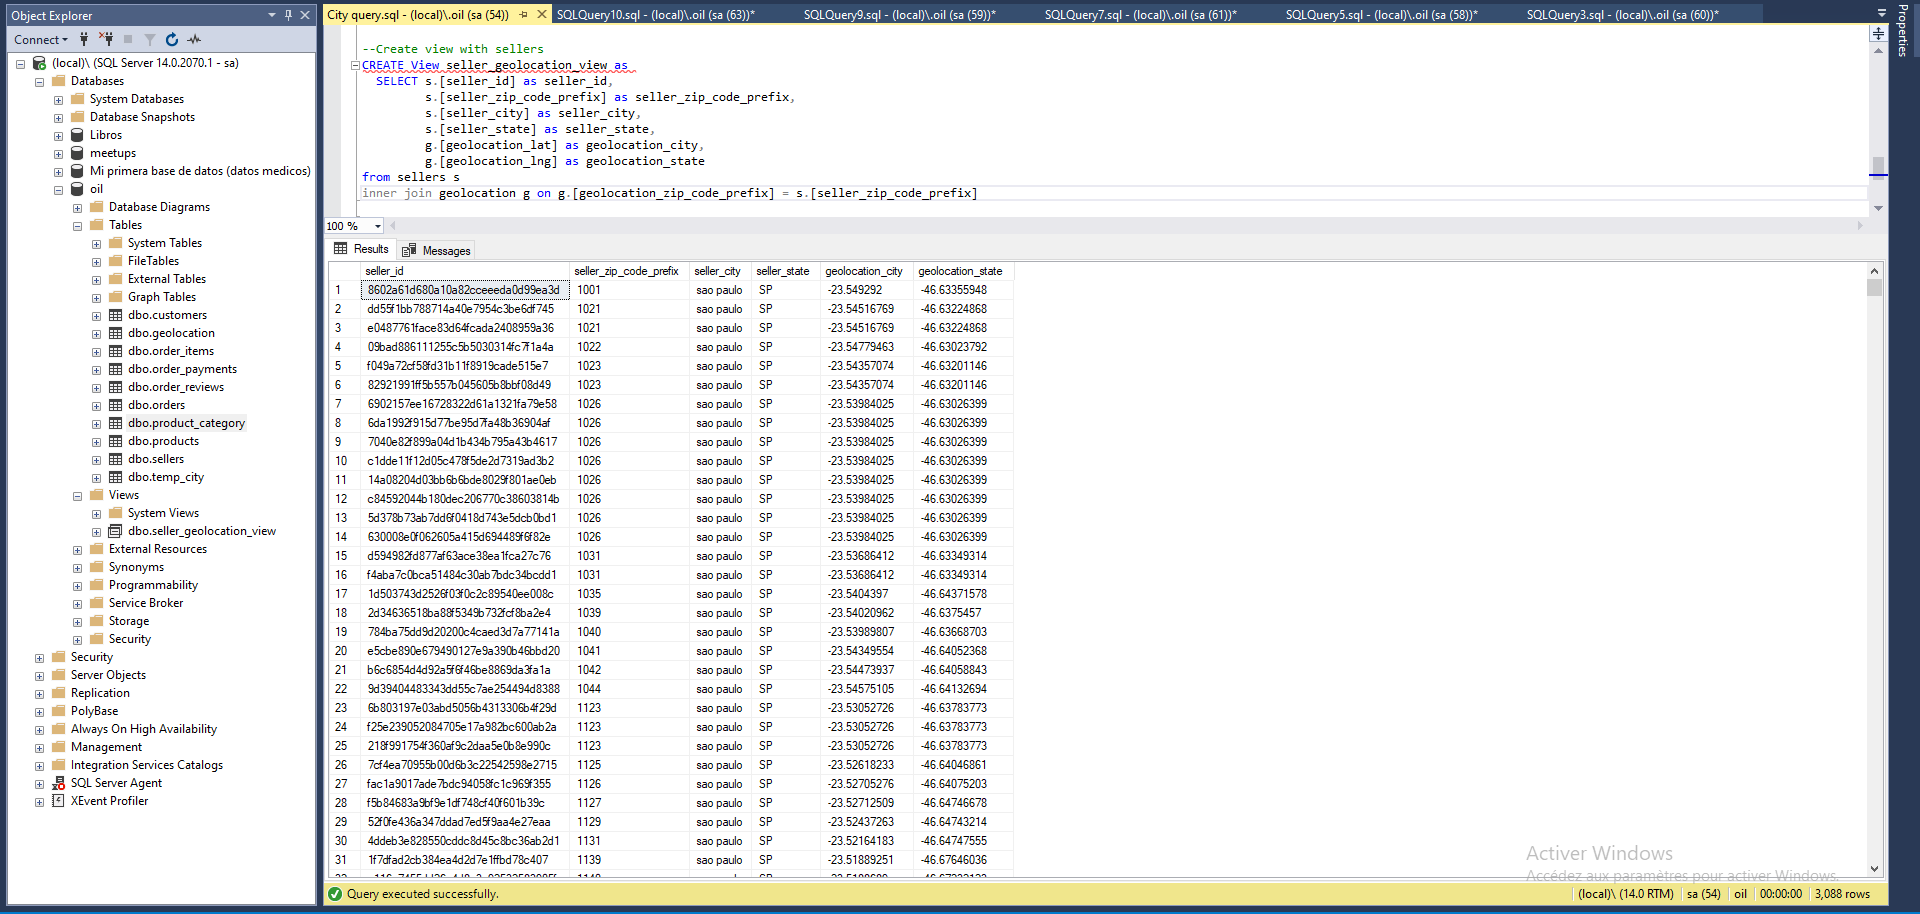Click the dbo.seller_geolocation_view view icon
The width and height of the screenshot is (1920, 914).
tap(116, 531)
